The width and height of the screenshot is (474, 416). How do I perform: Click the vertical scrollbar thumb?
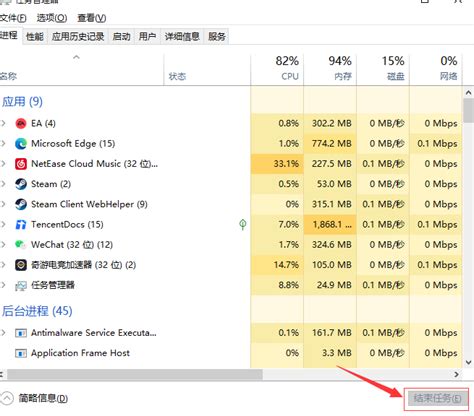point(468,110)
